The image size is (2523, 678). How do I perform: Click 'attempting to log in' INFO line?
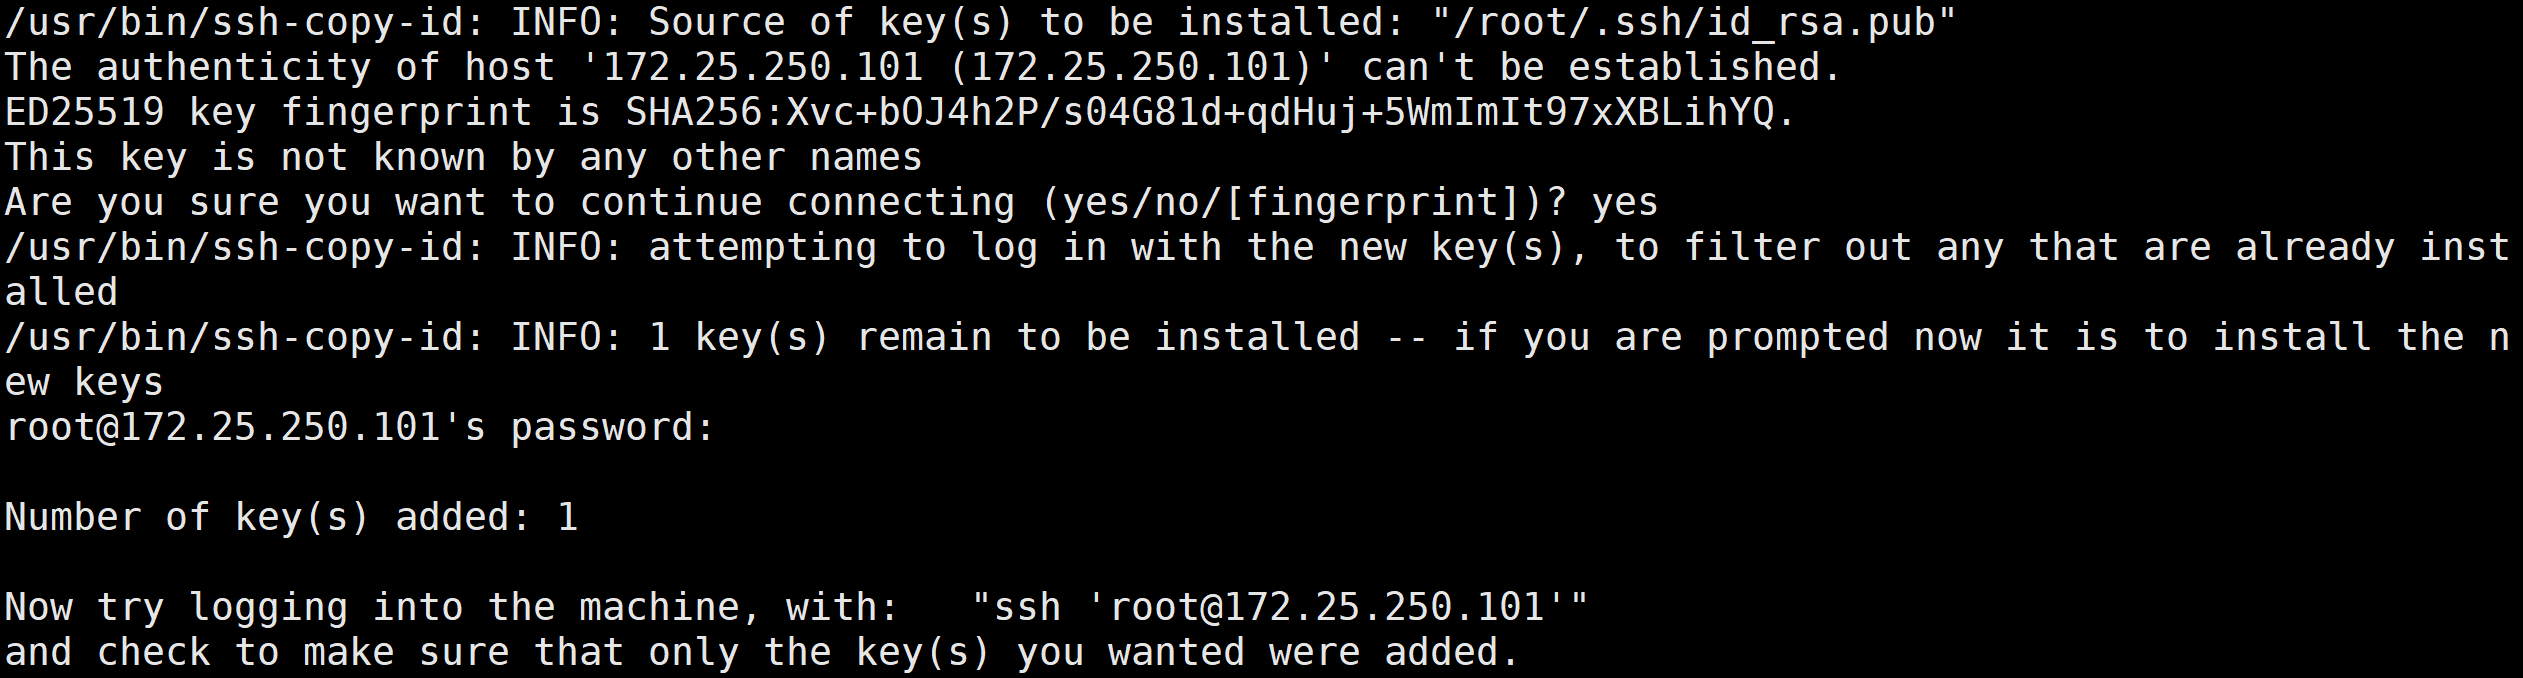pos(1257,248)
